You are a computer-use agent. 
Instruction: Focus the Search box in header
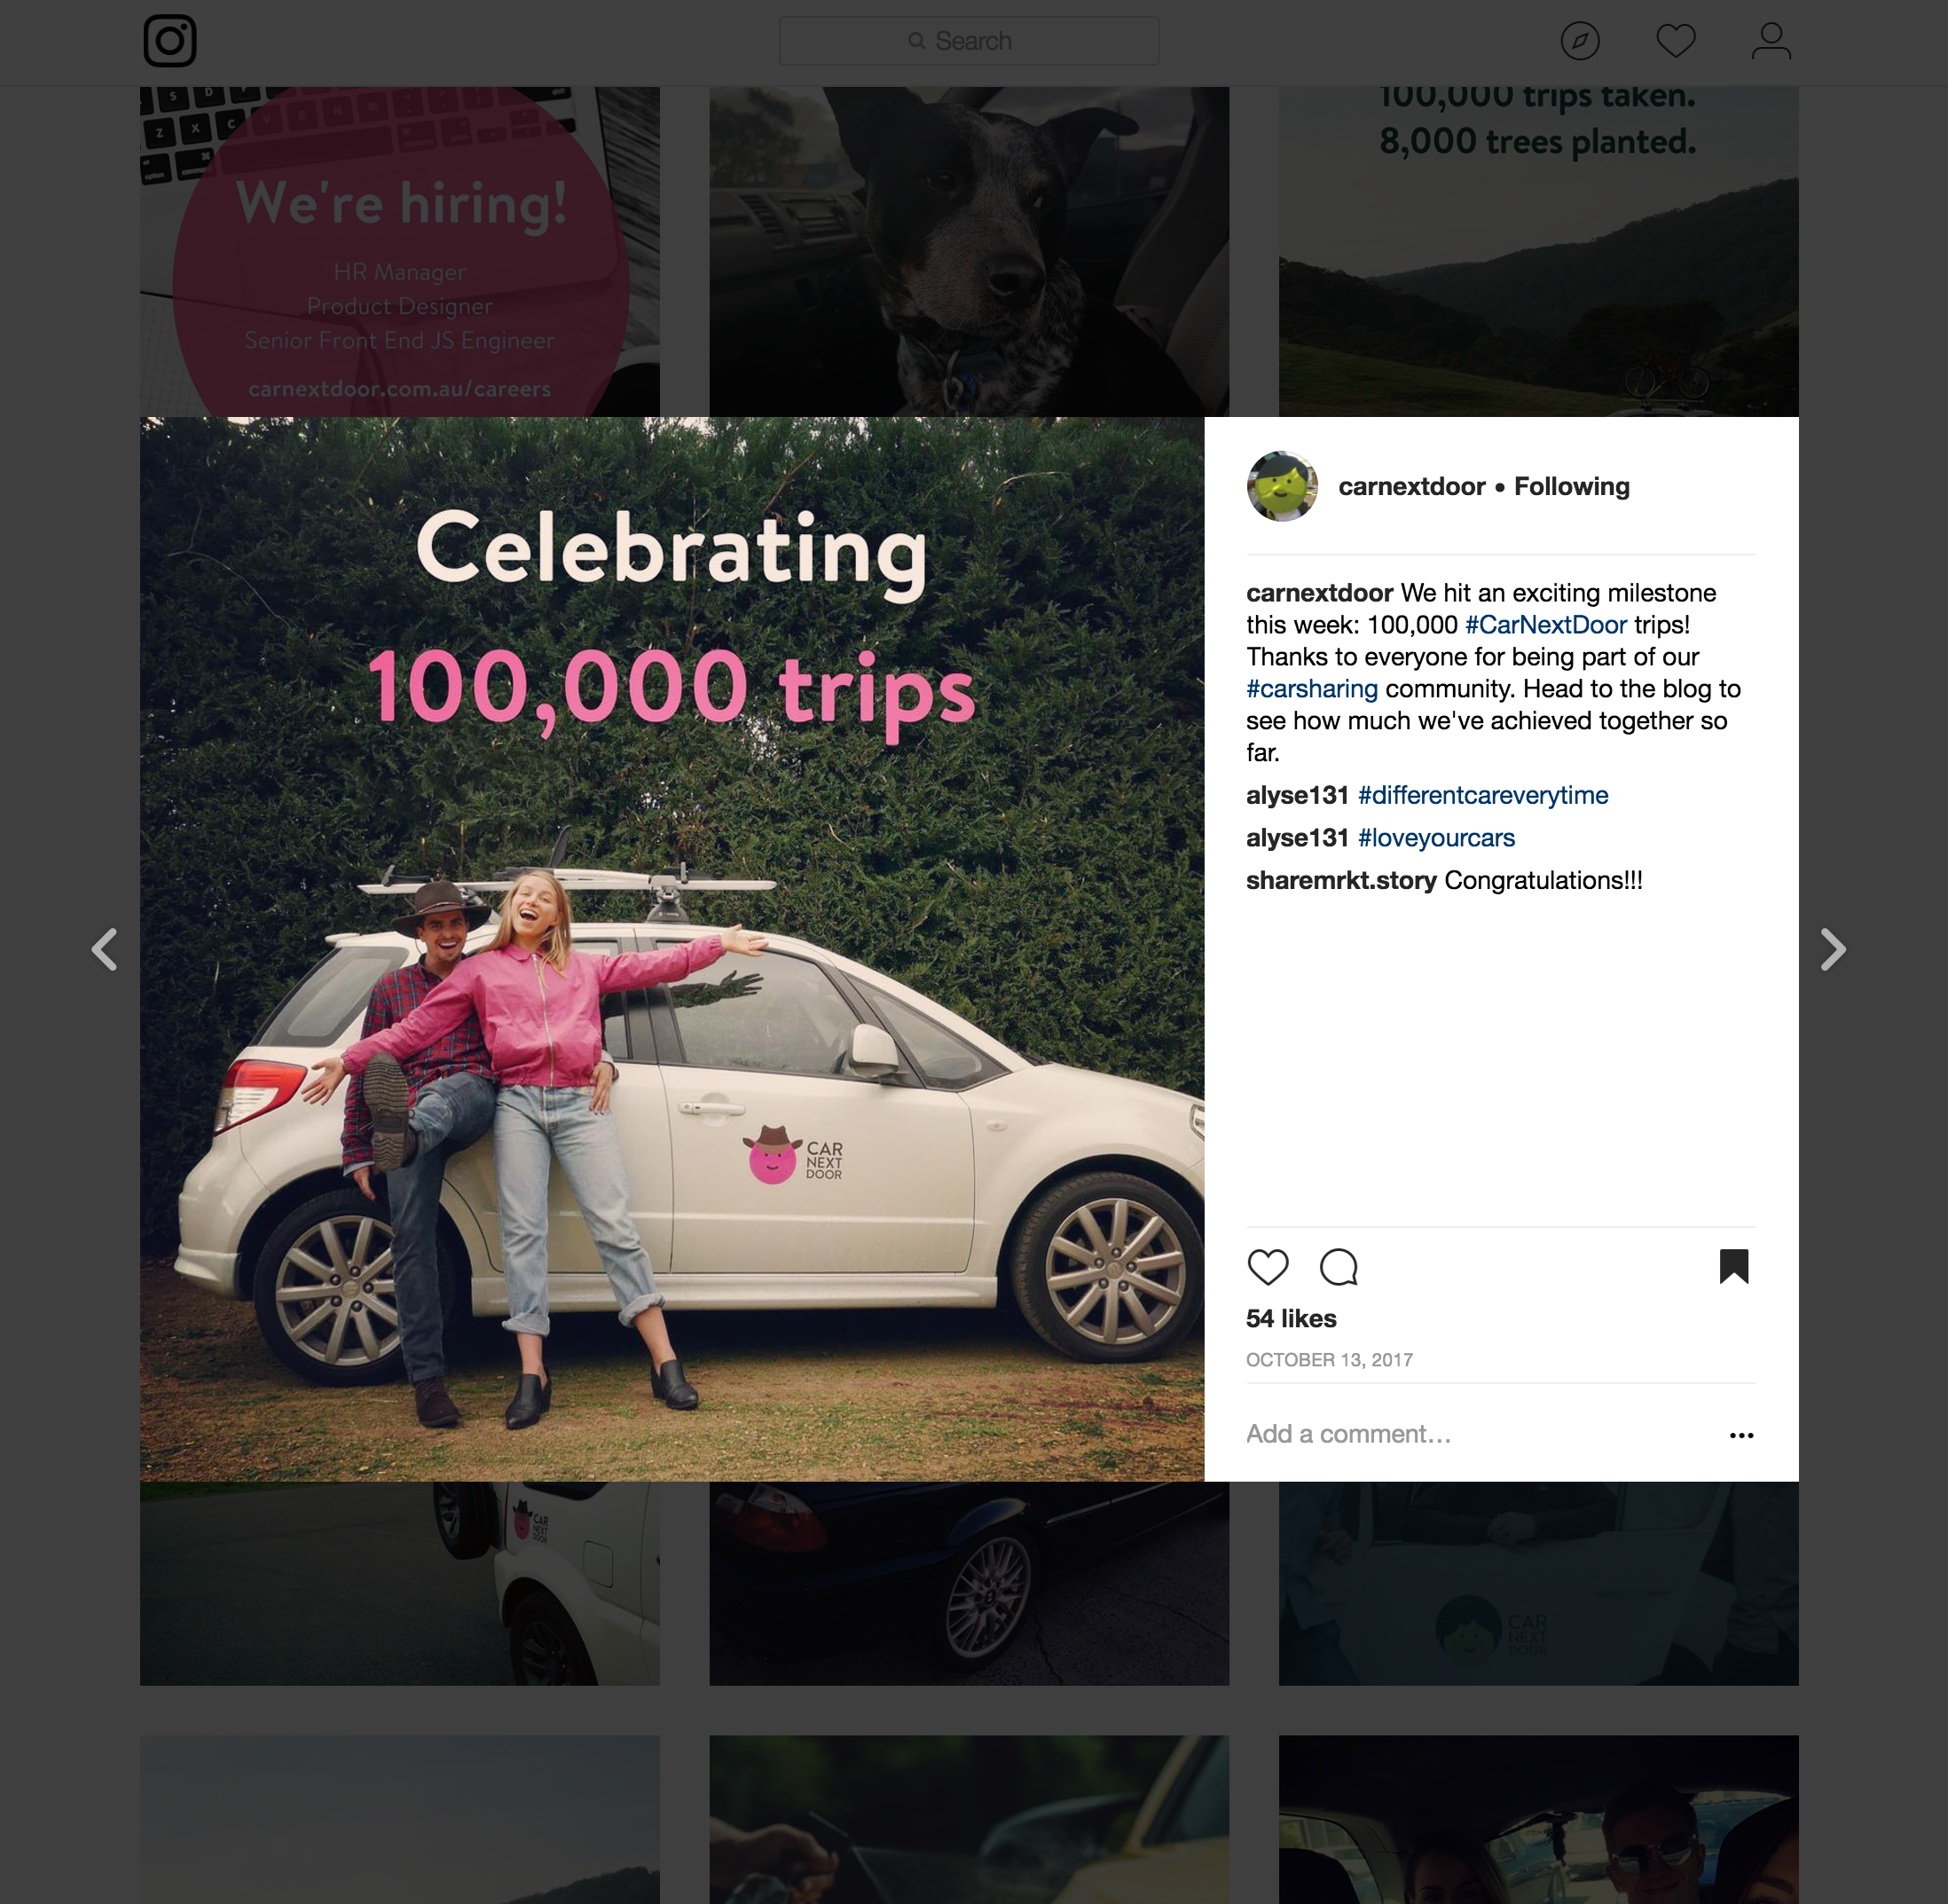pyautogui.click(x=969, y=41)
